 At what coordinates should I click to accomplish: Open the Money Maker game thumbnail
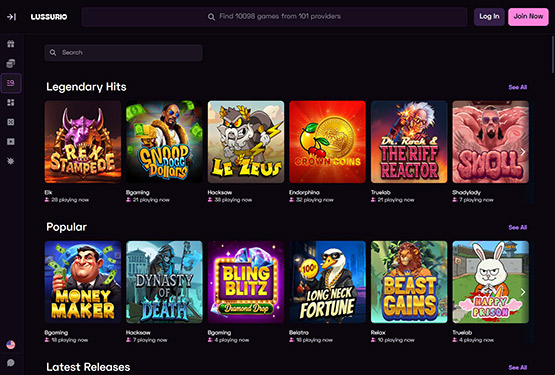coord(83,282)
